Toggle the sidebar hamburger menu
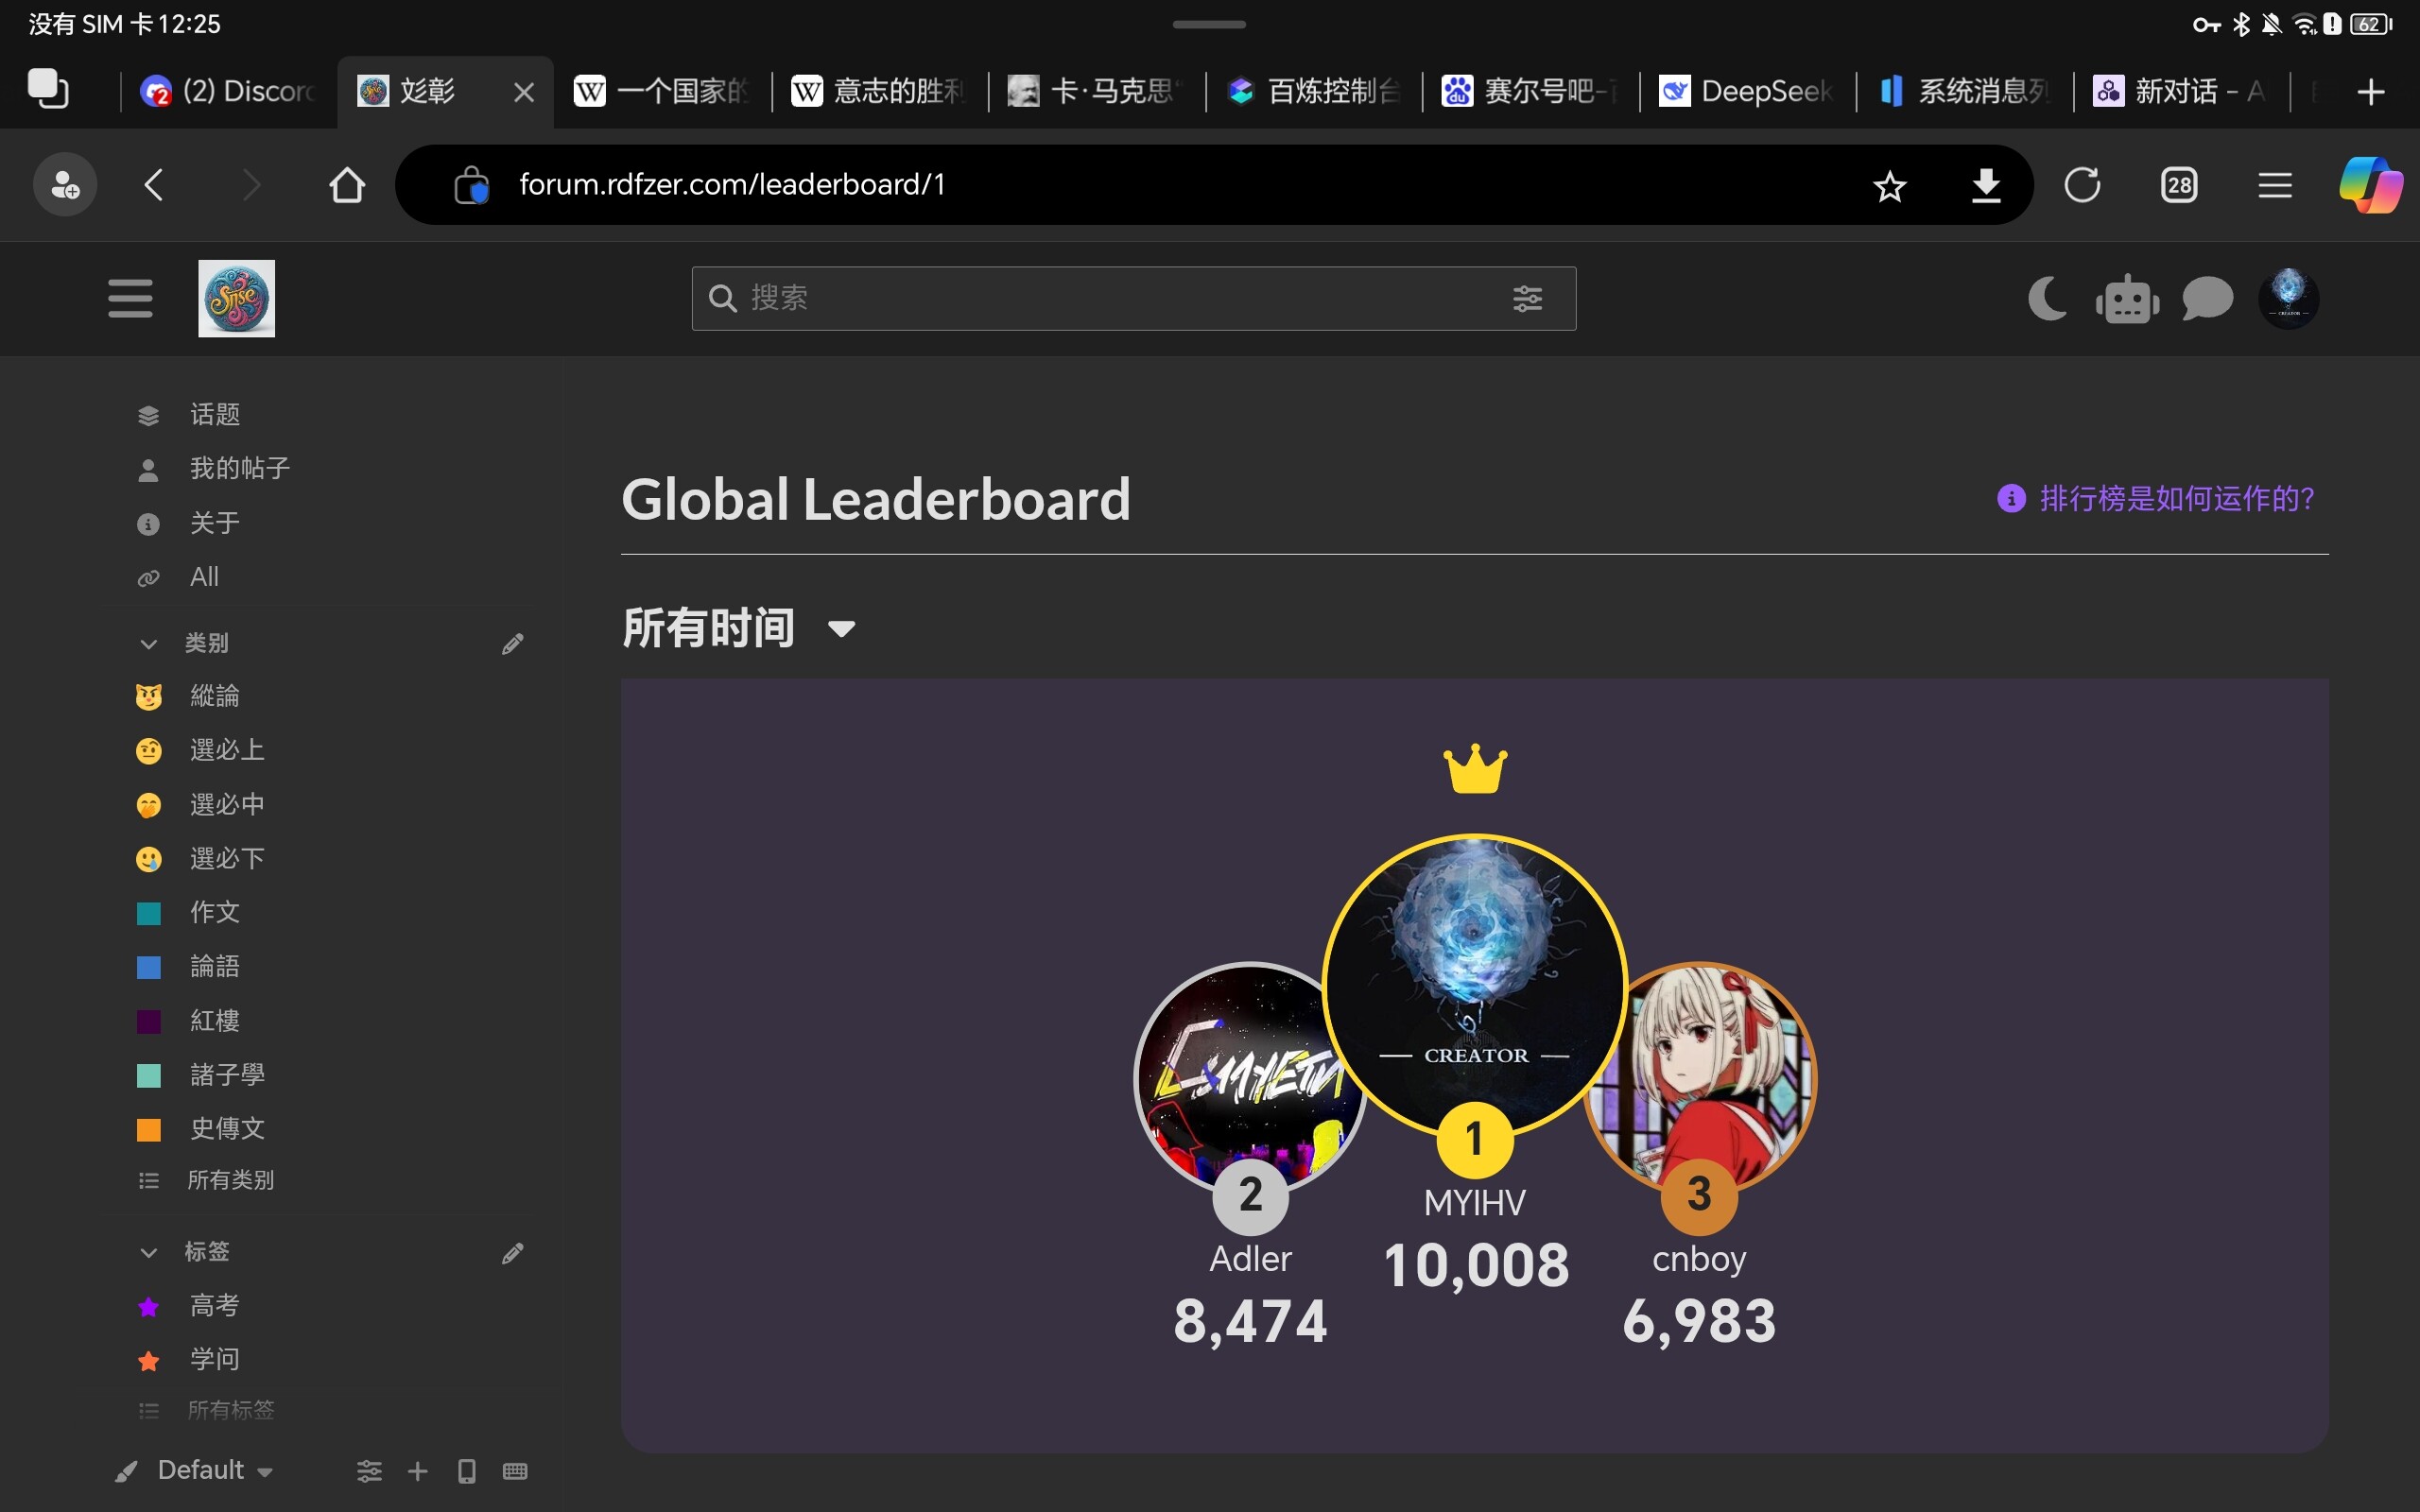This screenshot has height=1512, width=2420. (x=130, y=298)
